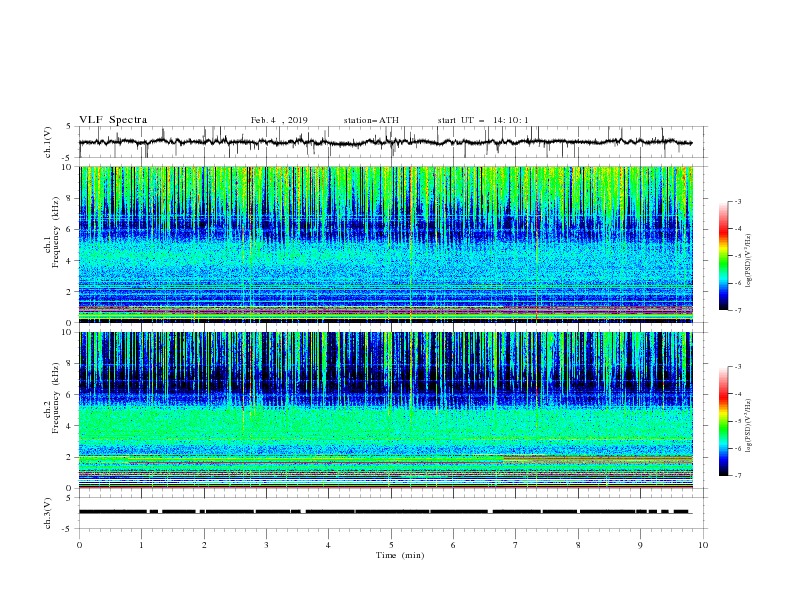Viewport: 792px width, 612px height.
Task: Click time axis tick label "9"
Action: 640,545
